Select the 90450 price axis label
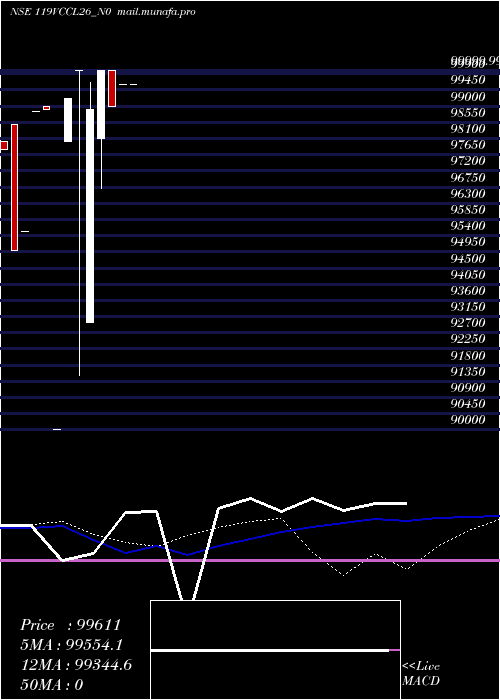The image size is (500, 700). [x=468, y=404]
